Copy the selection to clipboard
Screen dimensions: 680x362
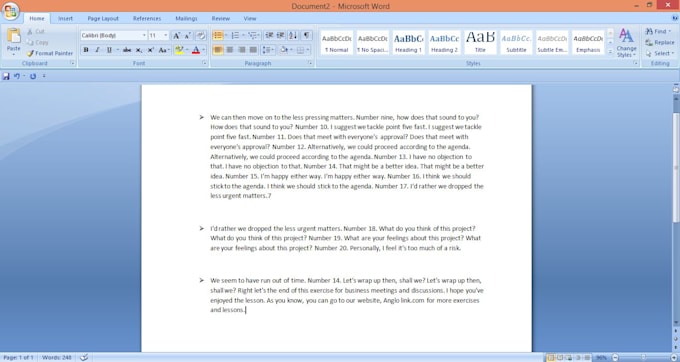(x=37, y=42)
